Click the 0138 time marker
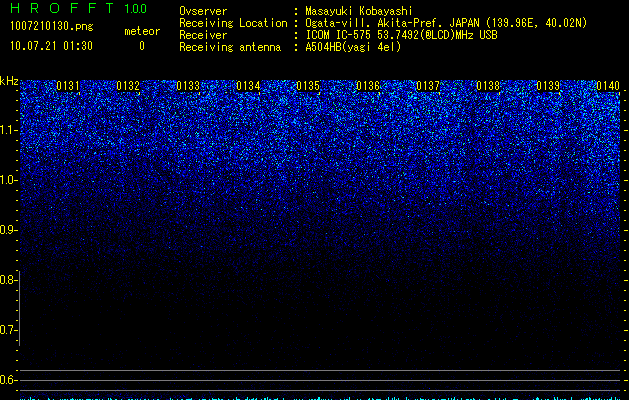Screen dimensions: 629x400 [488, 86]
